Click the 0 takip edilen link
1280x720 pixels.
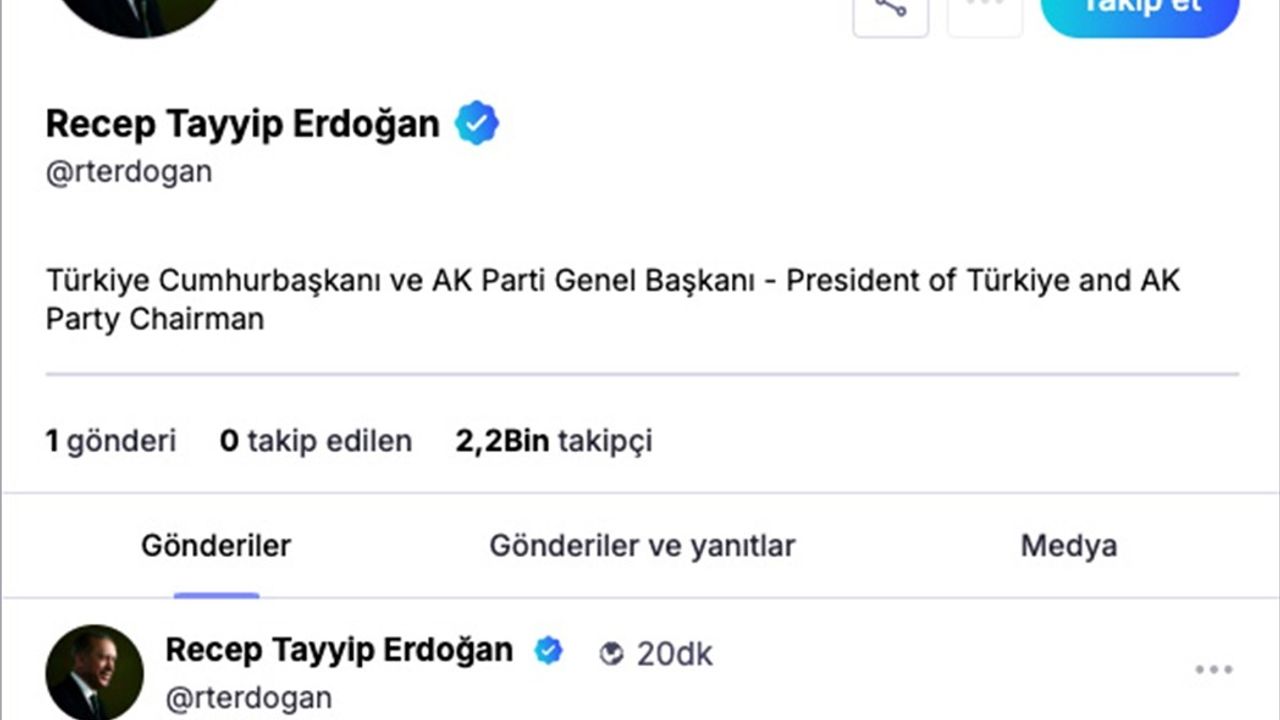pyautogui.click(x=316, y=440)
